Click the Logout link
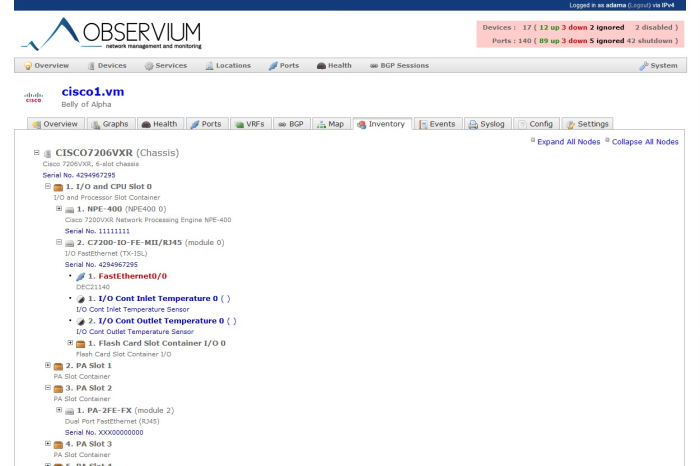Image resolution: width=700 pixels, height=466 pixels. [x=639, y=5]
